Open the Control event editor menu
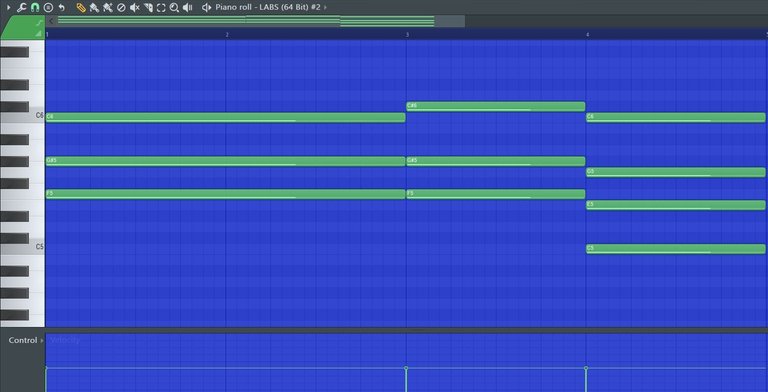Image resolution: width=768 pixels, height=392 pixels. click(23, 340)
